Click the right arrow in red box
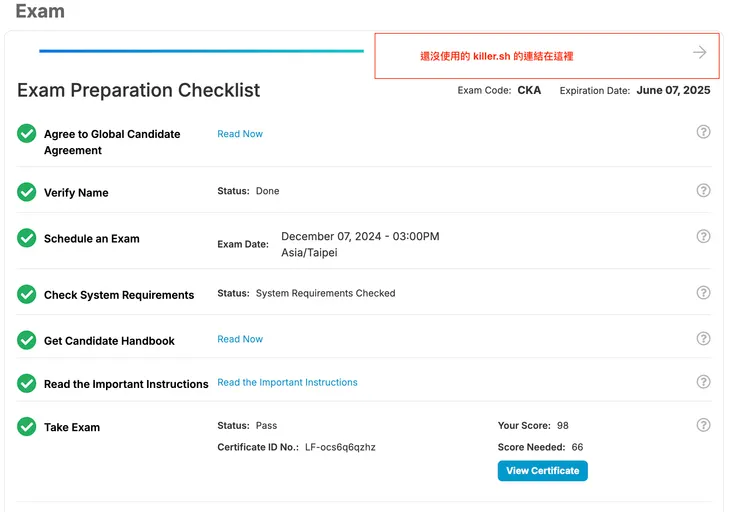This screenshot has width=740, height=512. point(699,53)
